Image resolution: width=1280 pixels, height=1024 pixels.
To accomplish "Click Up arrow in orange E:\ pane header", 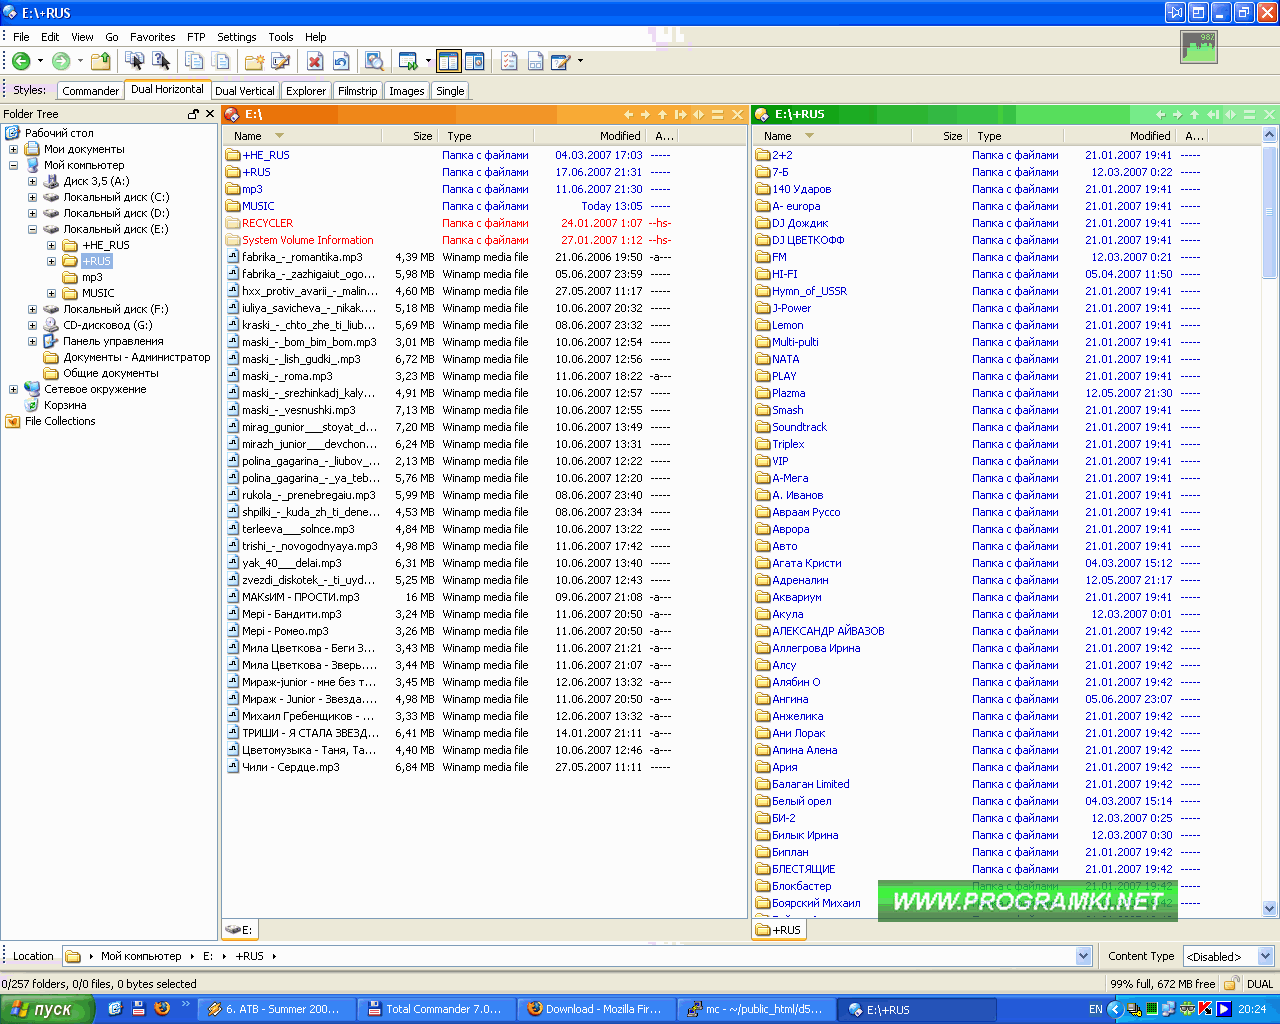I will pyautogui.click(x=662, y=115).
